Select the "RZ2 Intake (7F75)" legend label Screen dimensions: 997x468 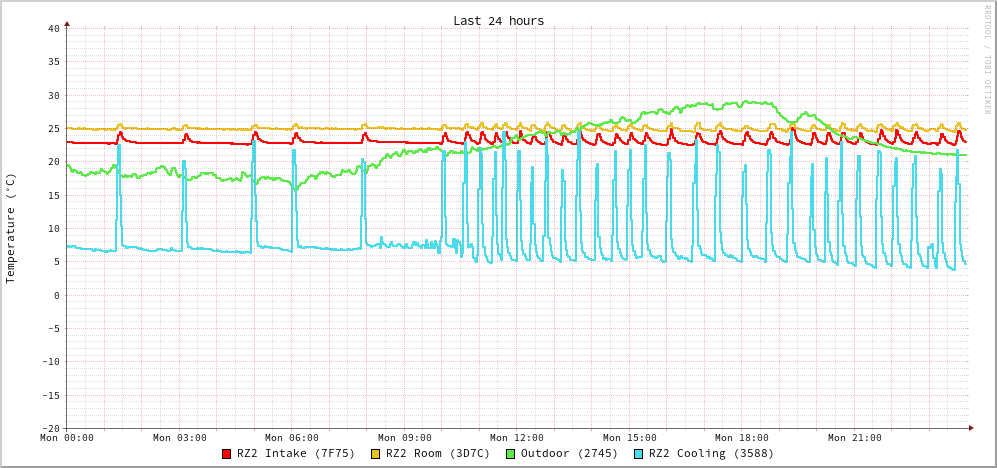pos(296,453)
